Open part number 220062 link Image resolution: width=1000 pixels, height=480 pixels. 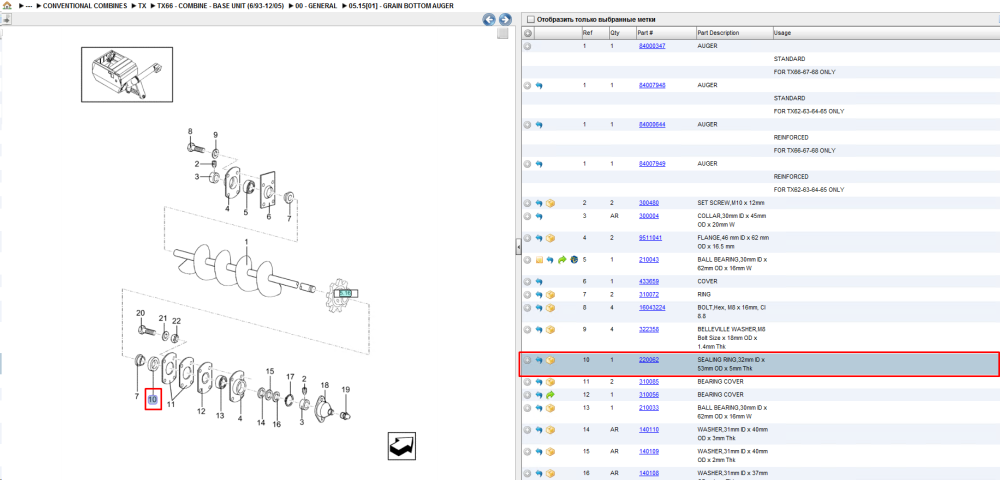coord(649,360)
